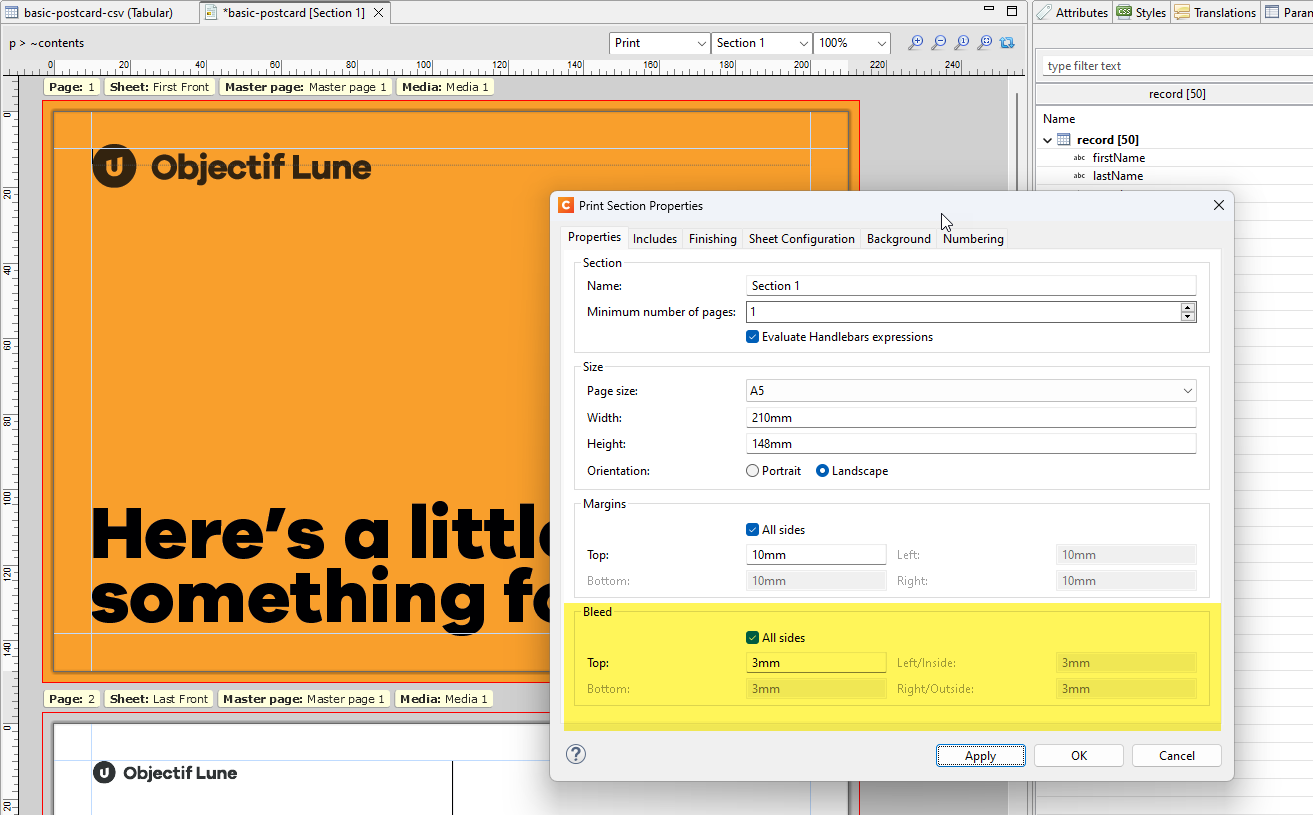Open the Styles panel tab
Screen dimensions: 1313x815
click(x=1141, y=13)
